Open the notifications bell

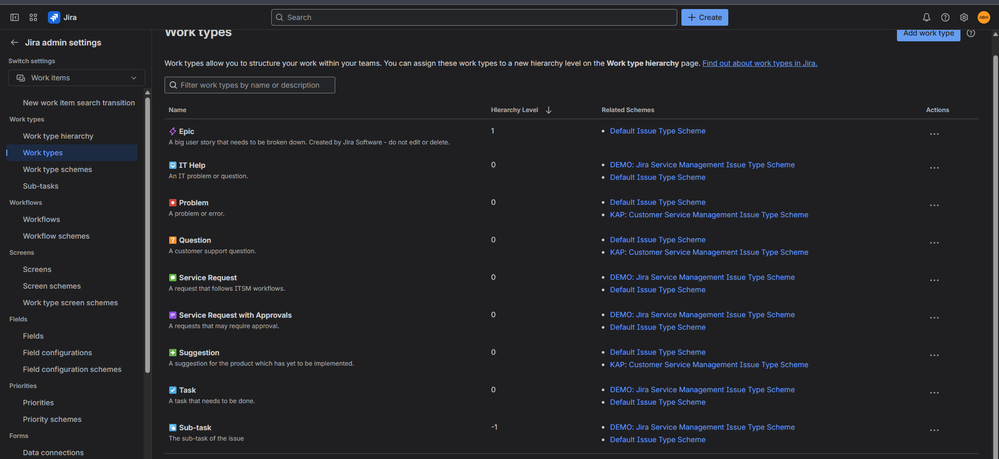pos(926,17)
